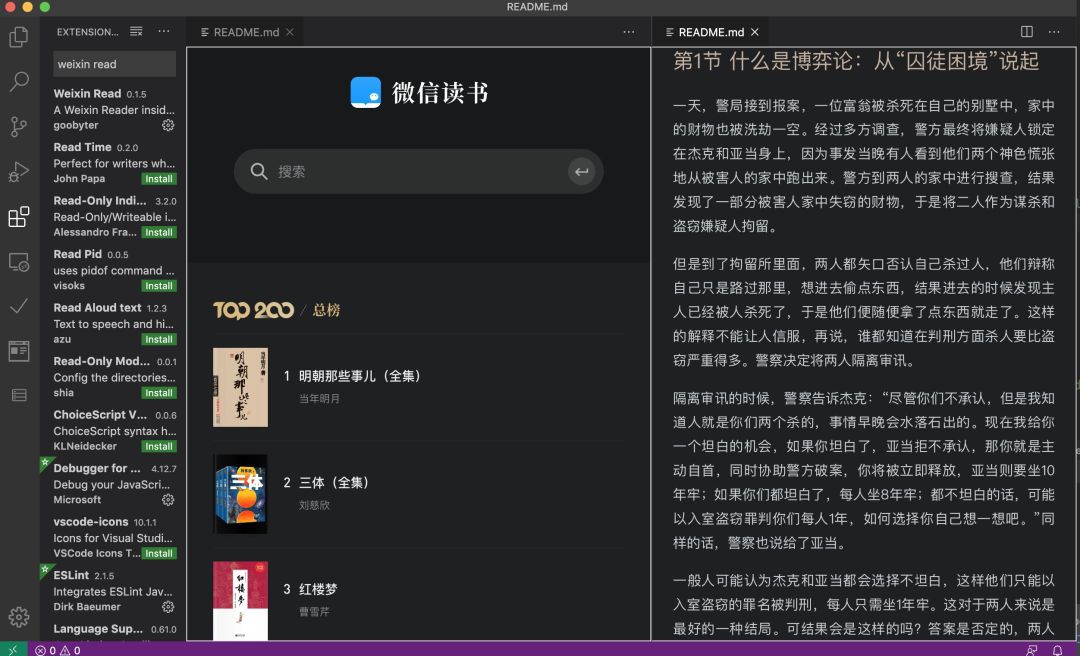The image size is (1080, 656).
Task: Open the Run and Debug view
Action: [18, 171]
